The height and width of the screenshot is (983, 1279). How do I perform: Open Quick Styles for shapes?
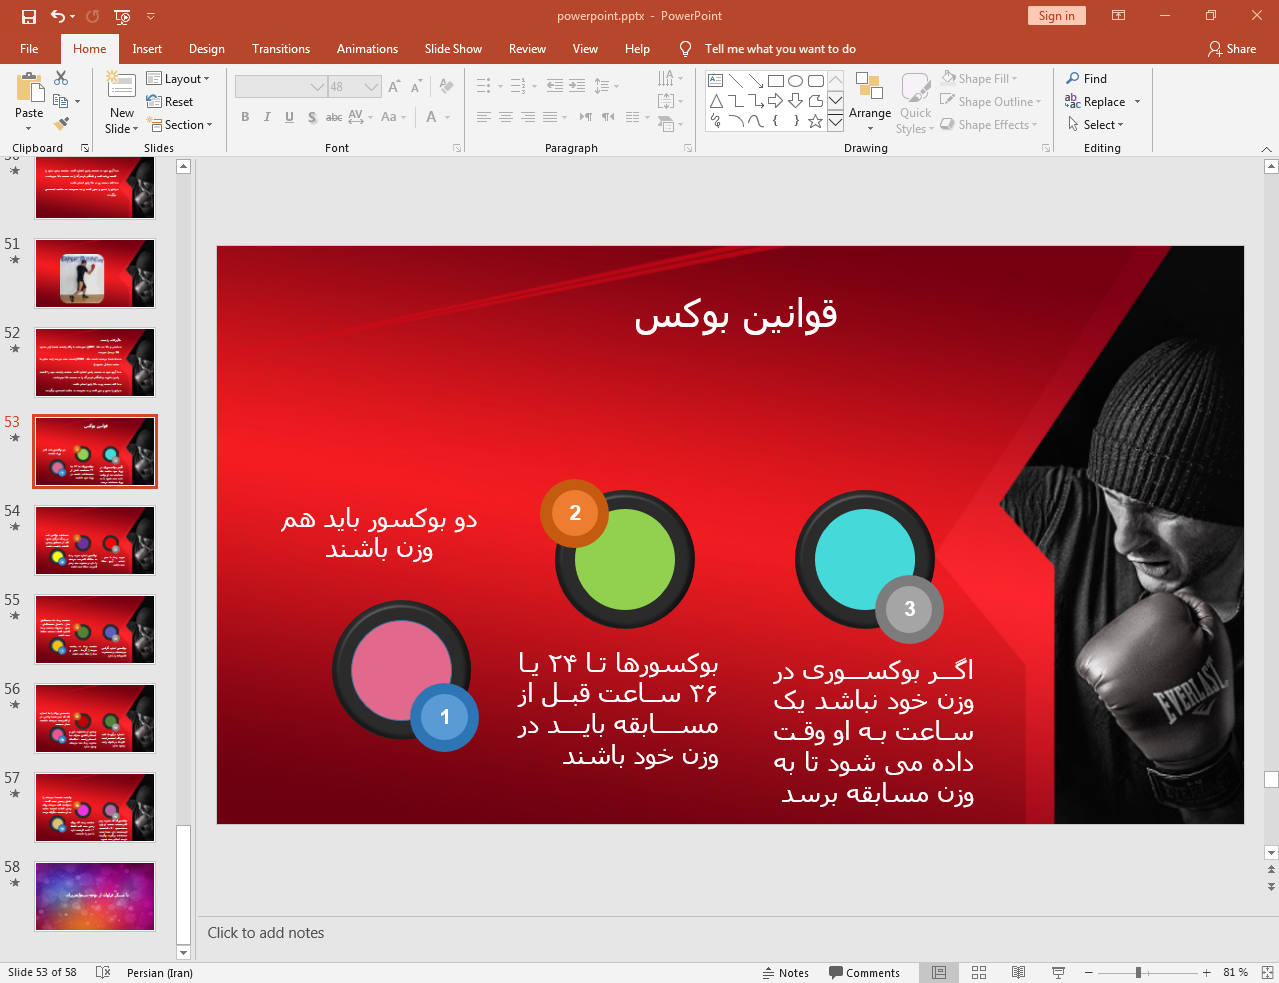pyautogui.click(x=915, y=102)
